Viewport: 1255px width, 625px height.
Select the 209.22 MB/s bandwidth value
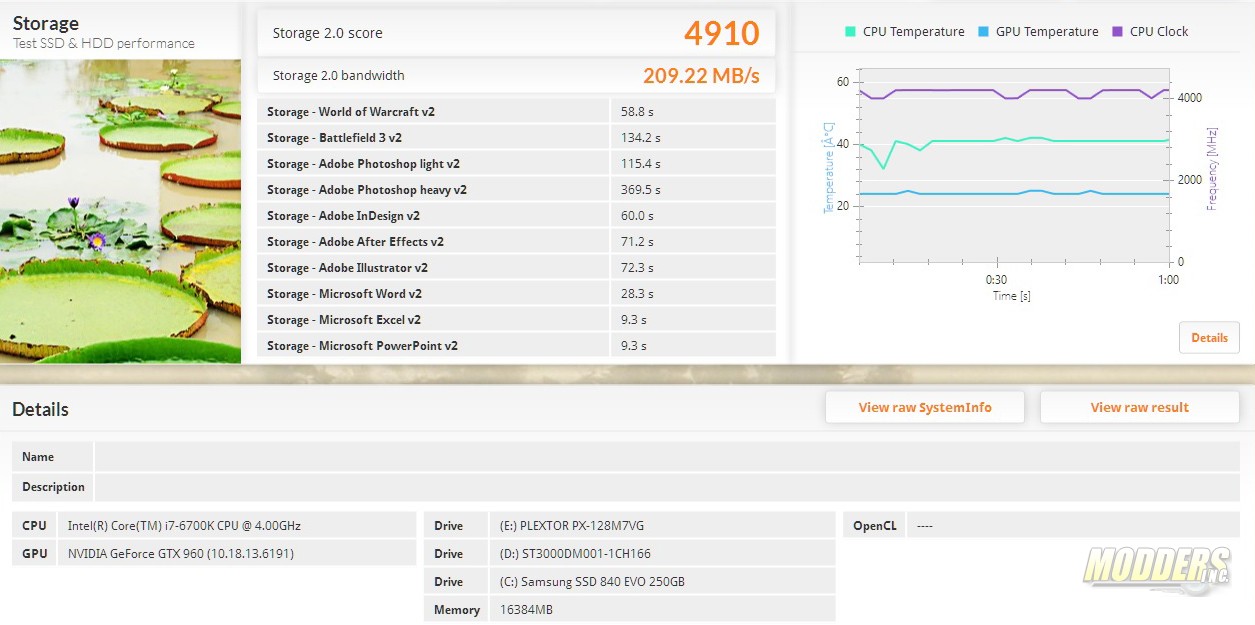[x=701, y=75]
